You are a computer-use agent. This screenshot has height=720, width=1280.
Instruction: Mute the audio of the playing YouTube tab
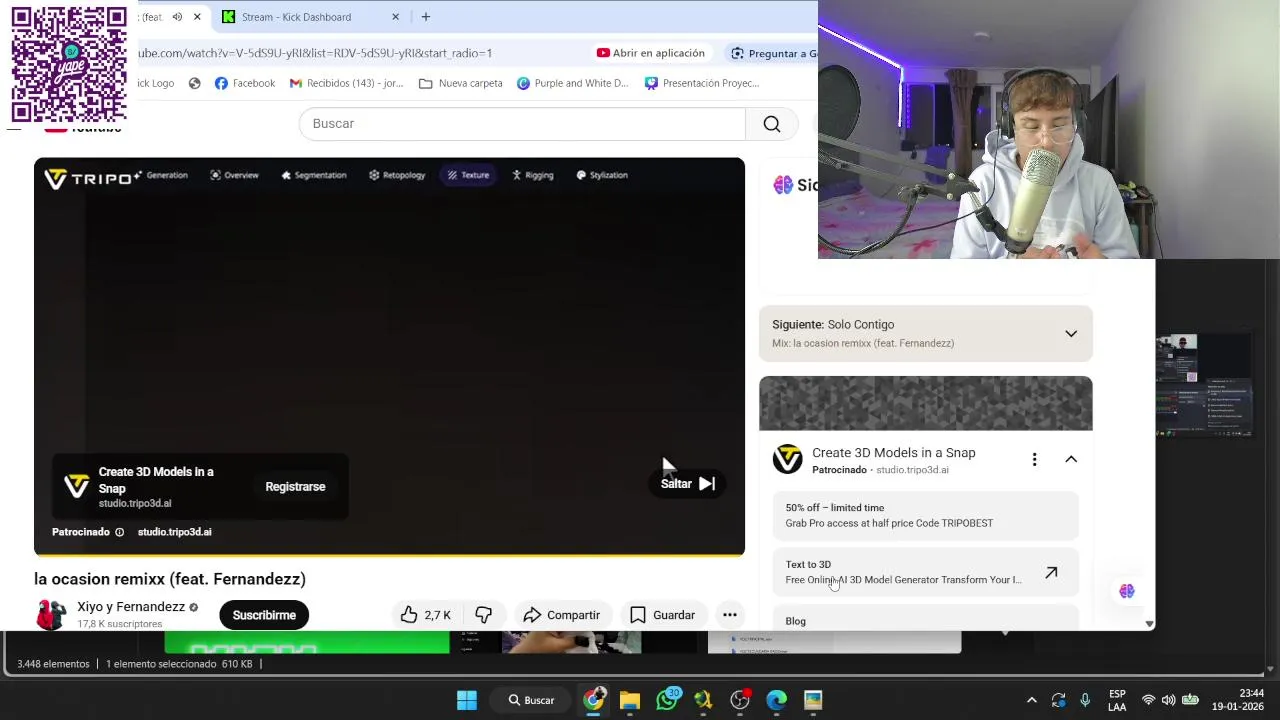177,17
